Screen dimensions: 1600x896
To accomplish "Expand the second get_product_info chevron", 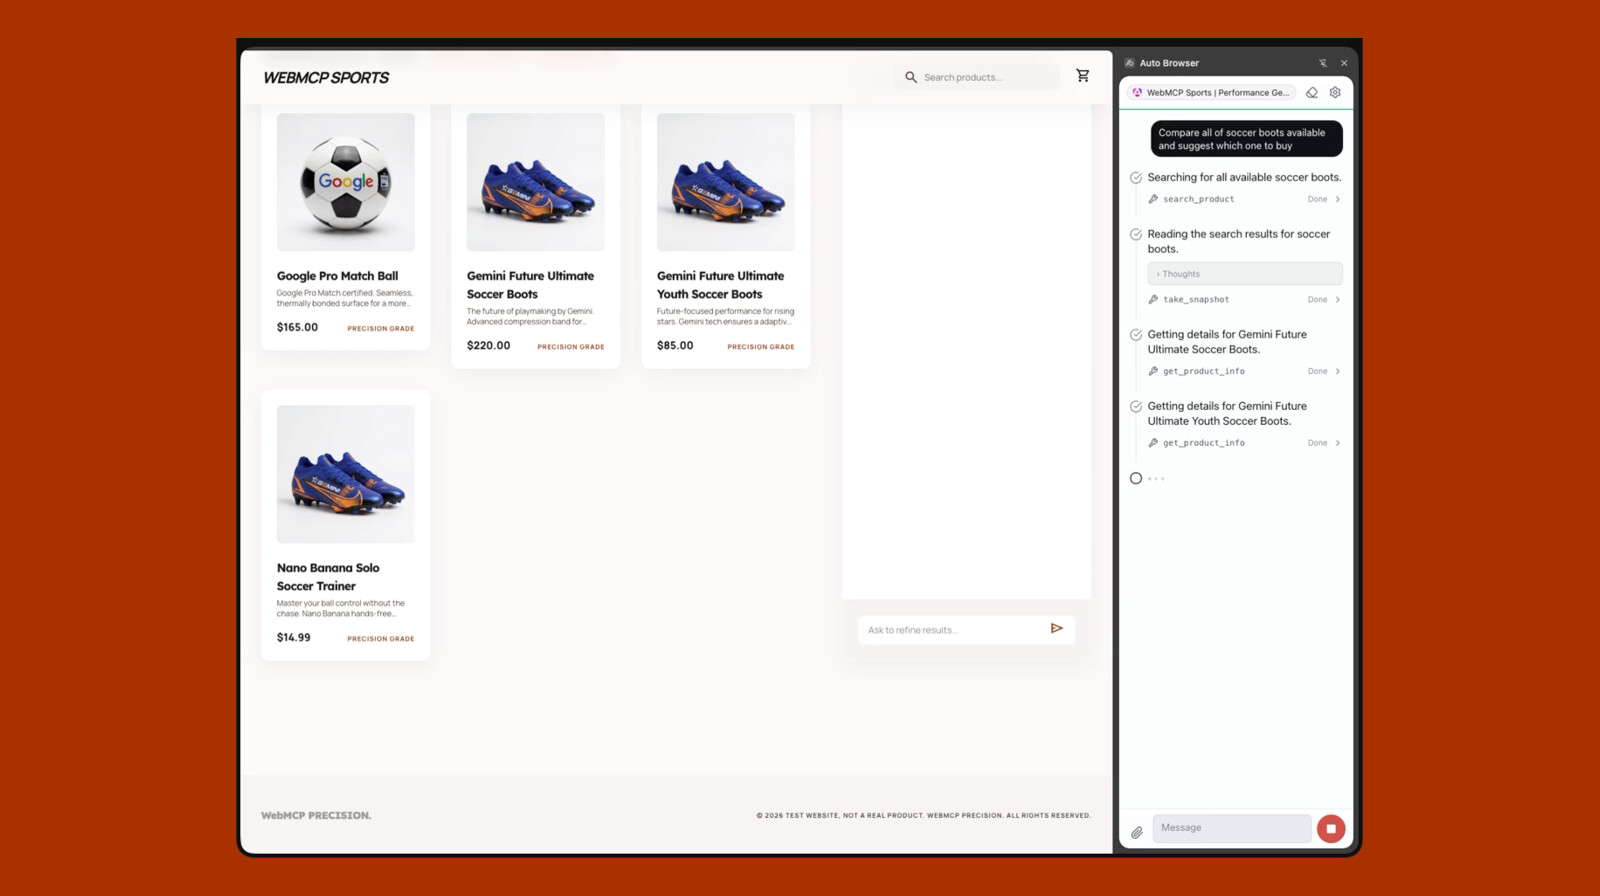I will click(x=1338, y=443).
